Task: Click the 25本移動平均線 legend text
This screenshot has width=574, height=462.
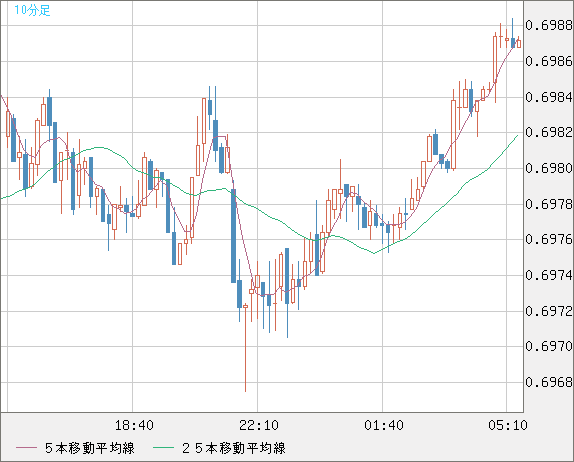Action: [x=234, y=448]
